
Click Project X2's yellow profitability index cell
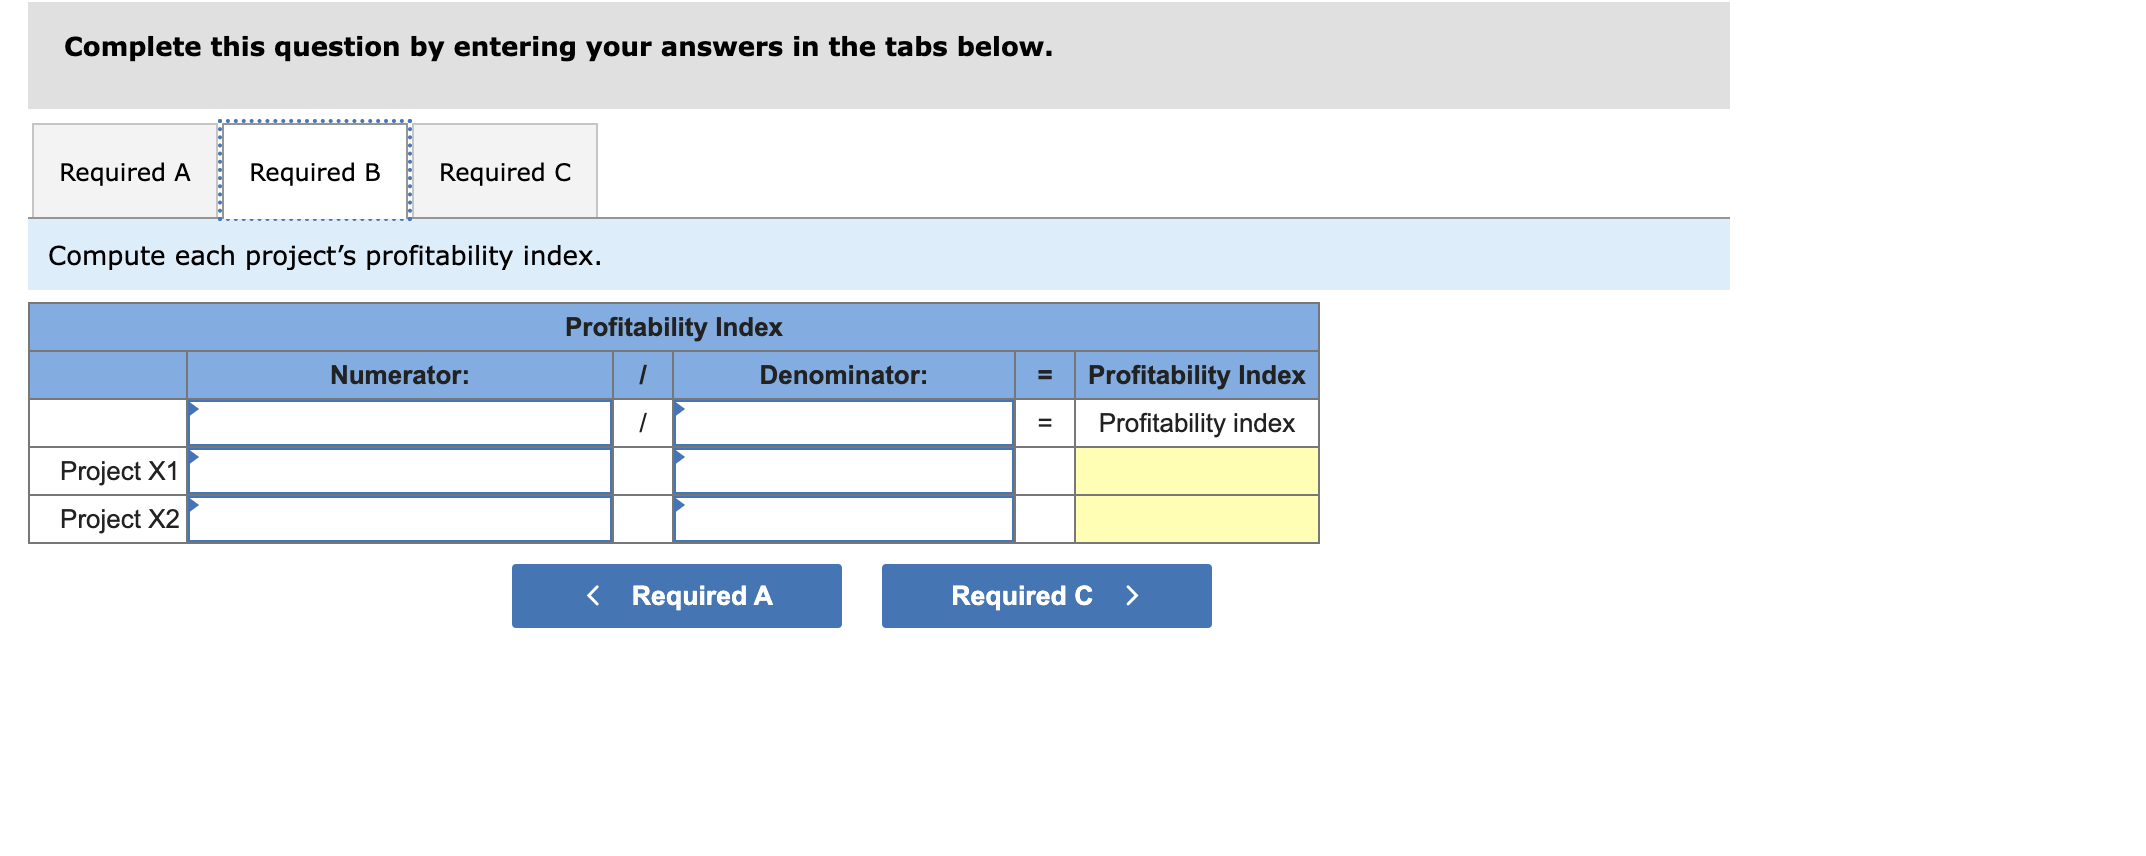pyautogui.click(x=1196, y=518)
